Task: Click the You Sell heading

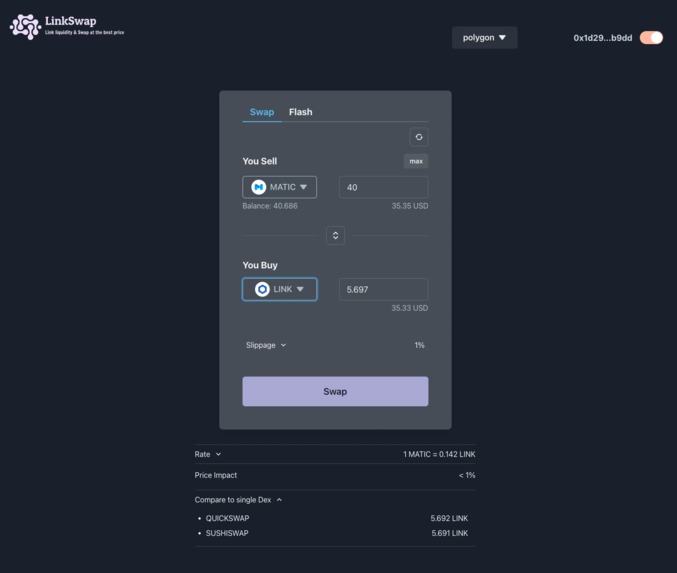Action: 259,161
